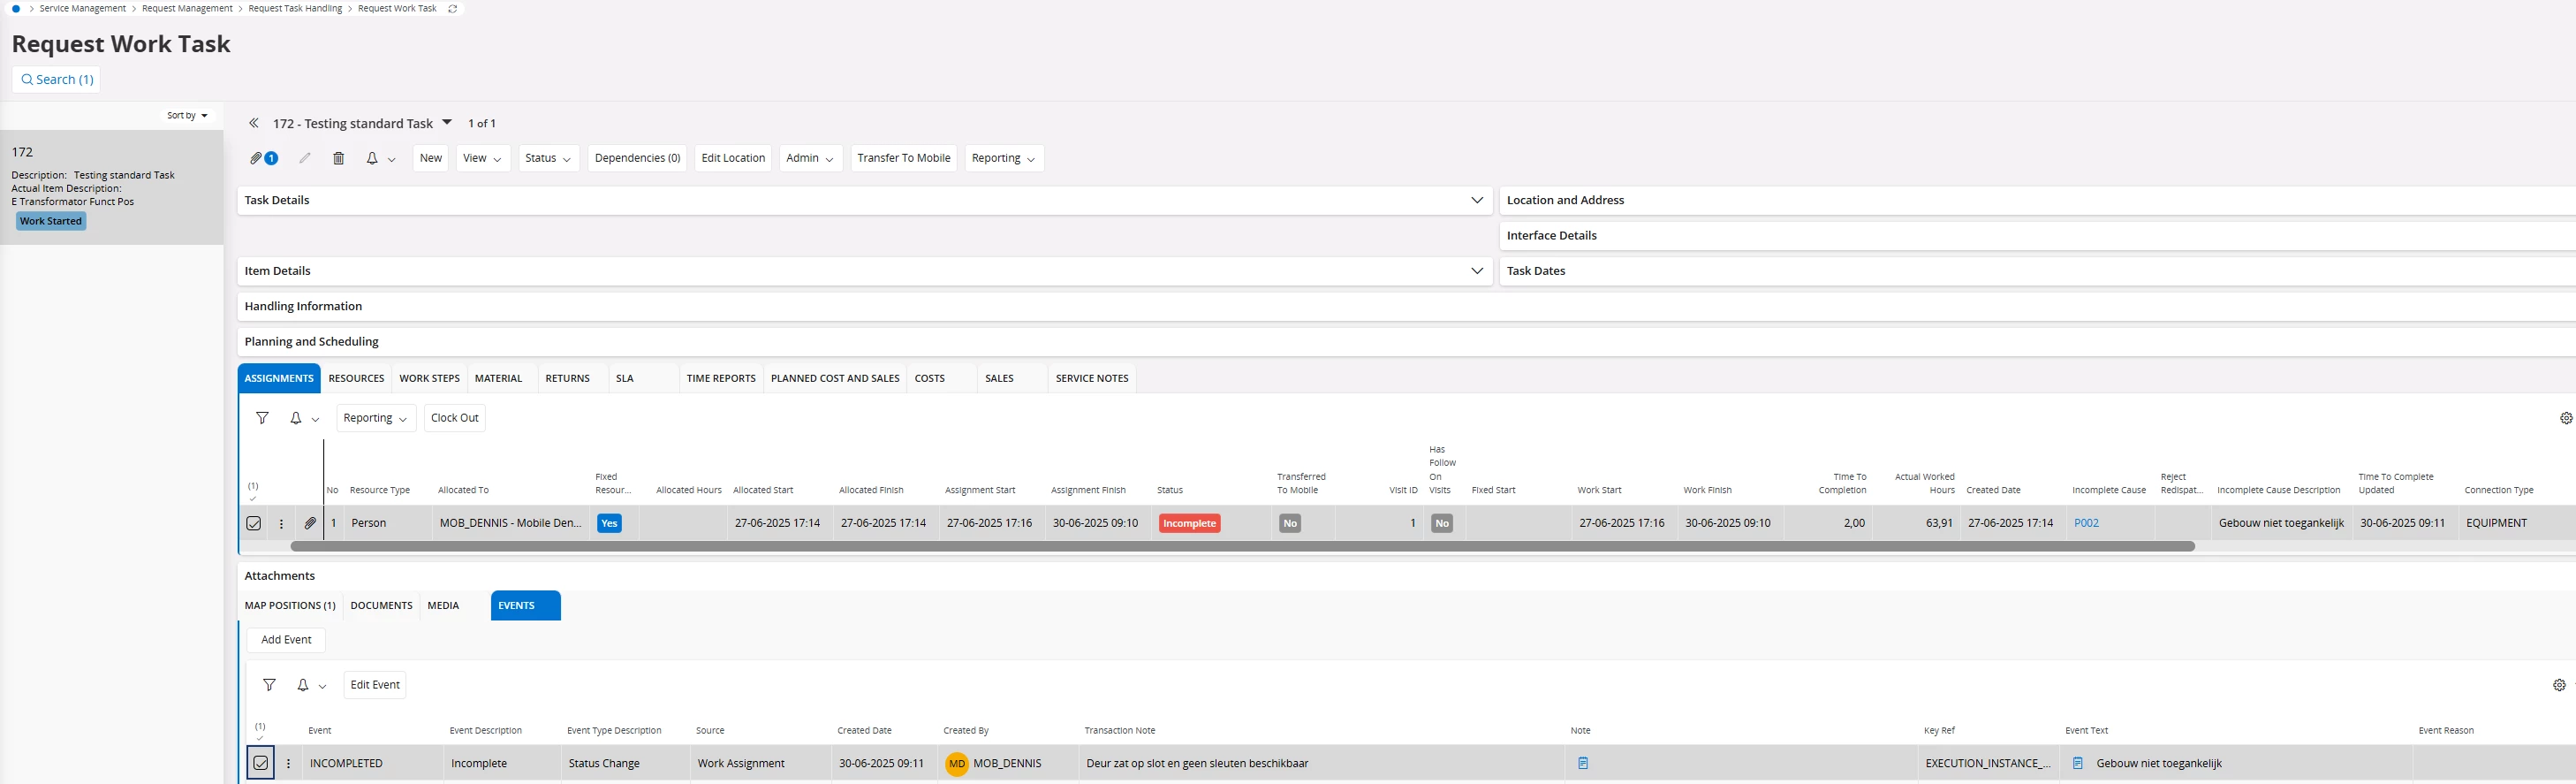This screenshot has width=2576, height=784.
Task: Open the Reporting dropdown beside Clock Out
Action: (375, 418)
